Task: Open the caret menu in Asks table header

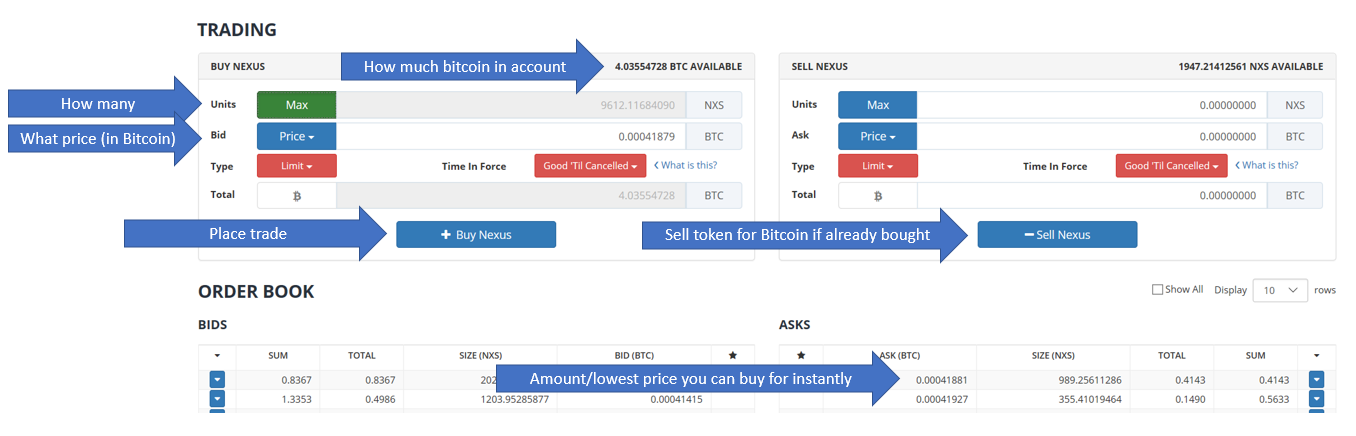Action: point(1317,355)
